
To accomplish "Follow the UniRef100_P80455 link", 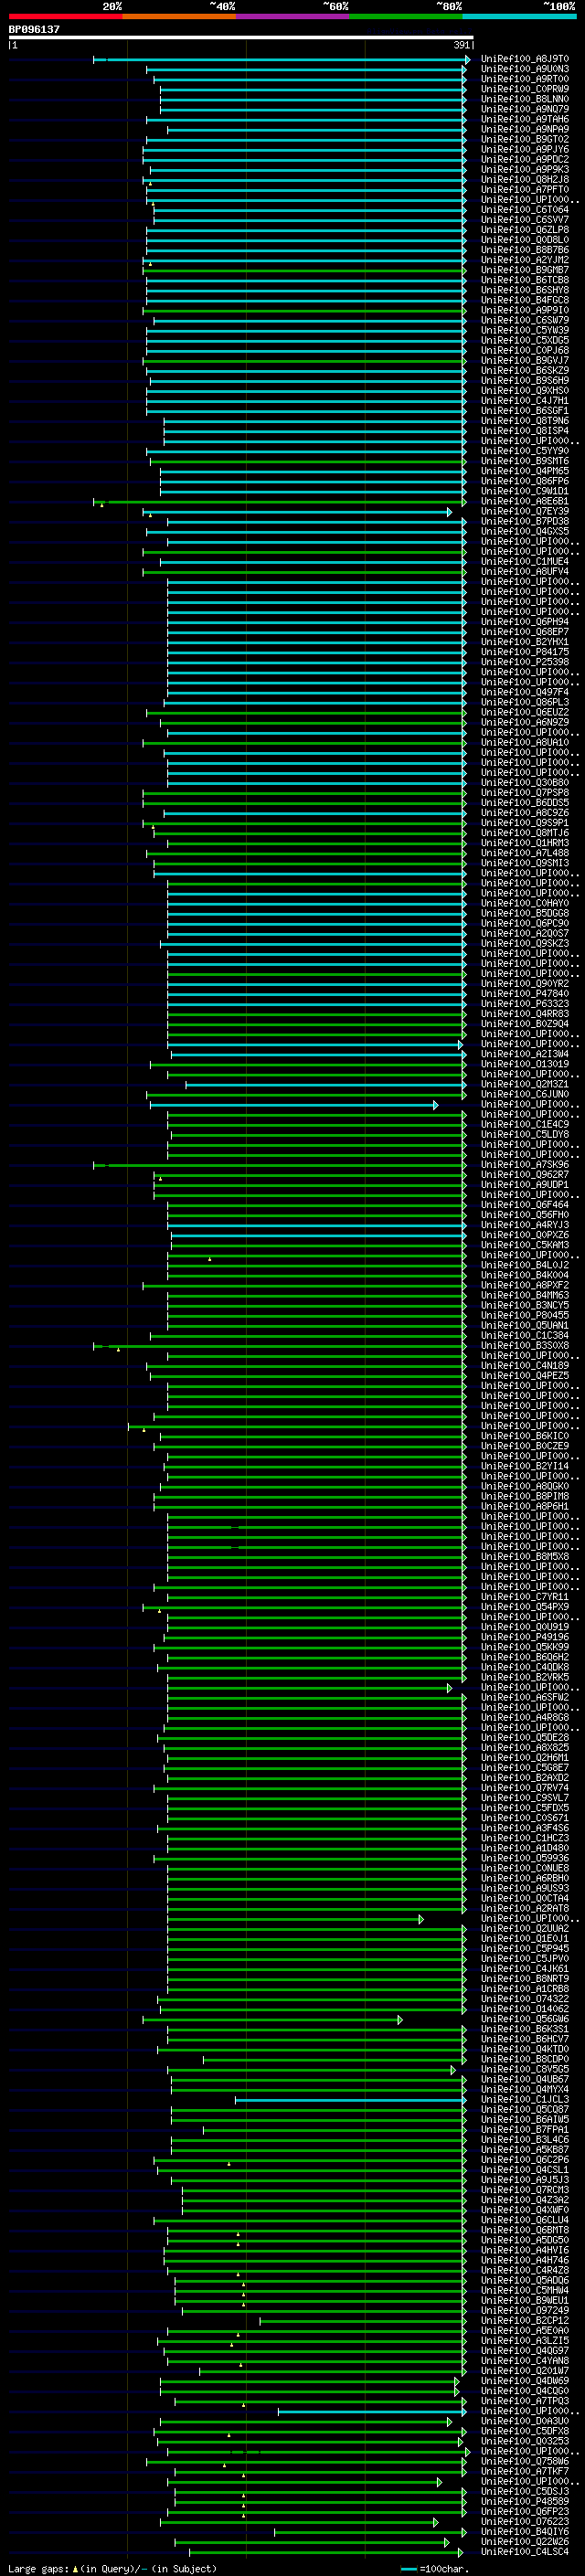I will pos(524,1316).
